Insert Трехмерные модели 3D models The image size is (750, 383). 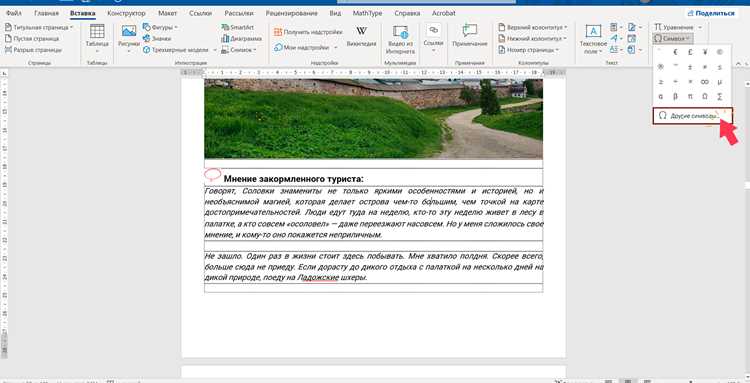pyautogui.click(x=180, y=50)
